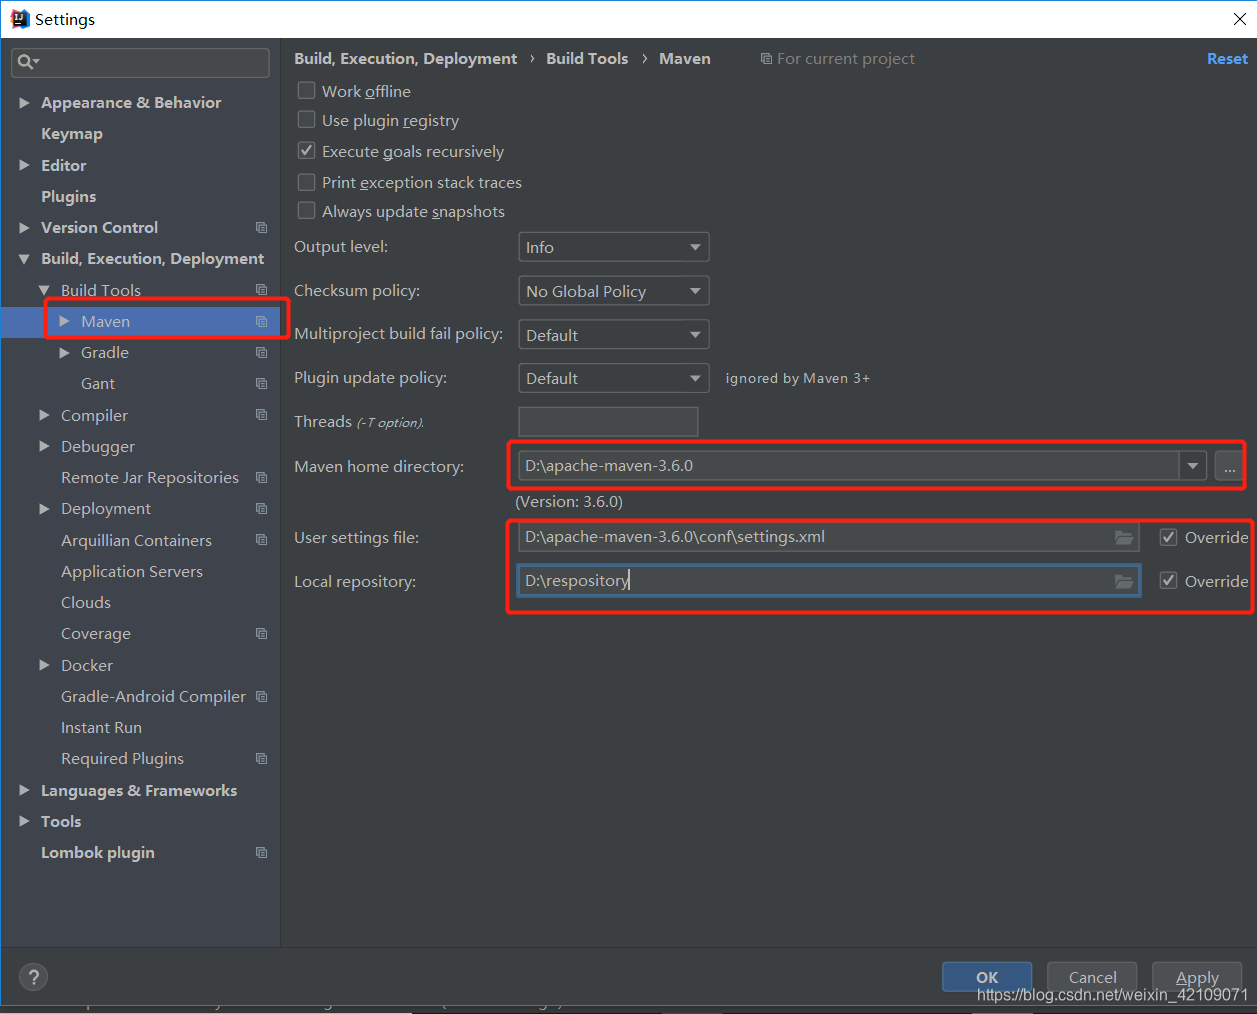Collapse Build, Execution, Deployment node
This screenshot has width=1257, height=1014.
[24, 259]
